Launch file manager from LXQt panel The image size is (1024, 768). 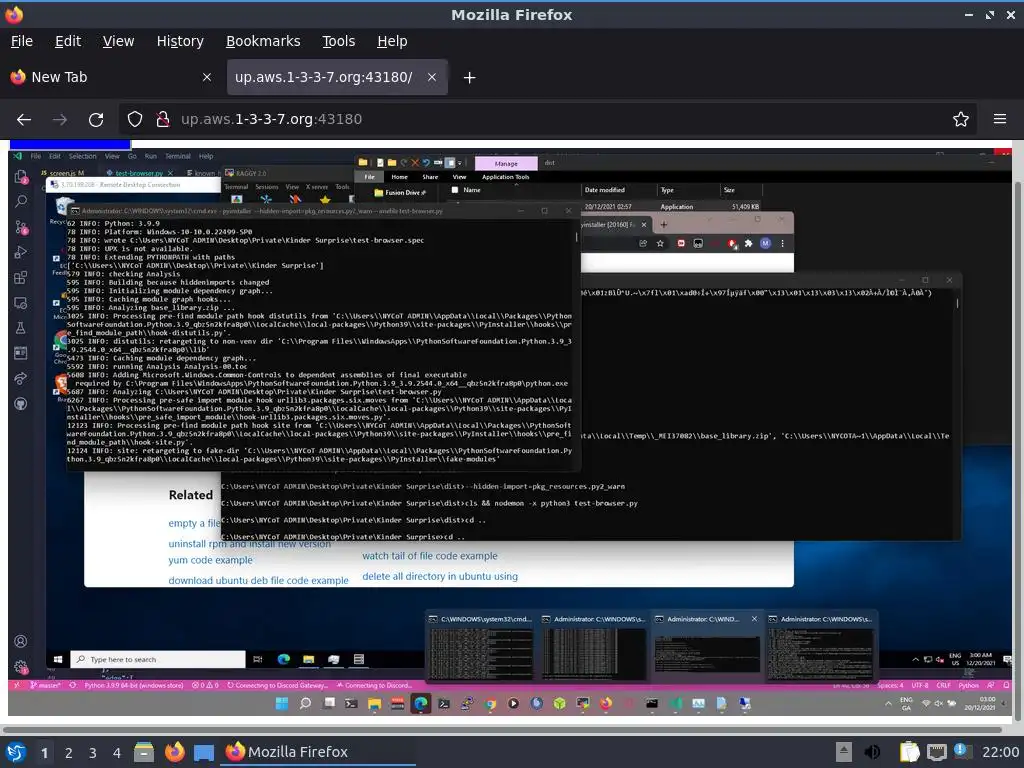(x=144, y=752)
